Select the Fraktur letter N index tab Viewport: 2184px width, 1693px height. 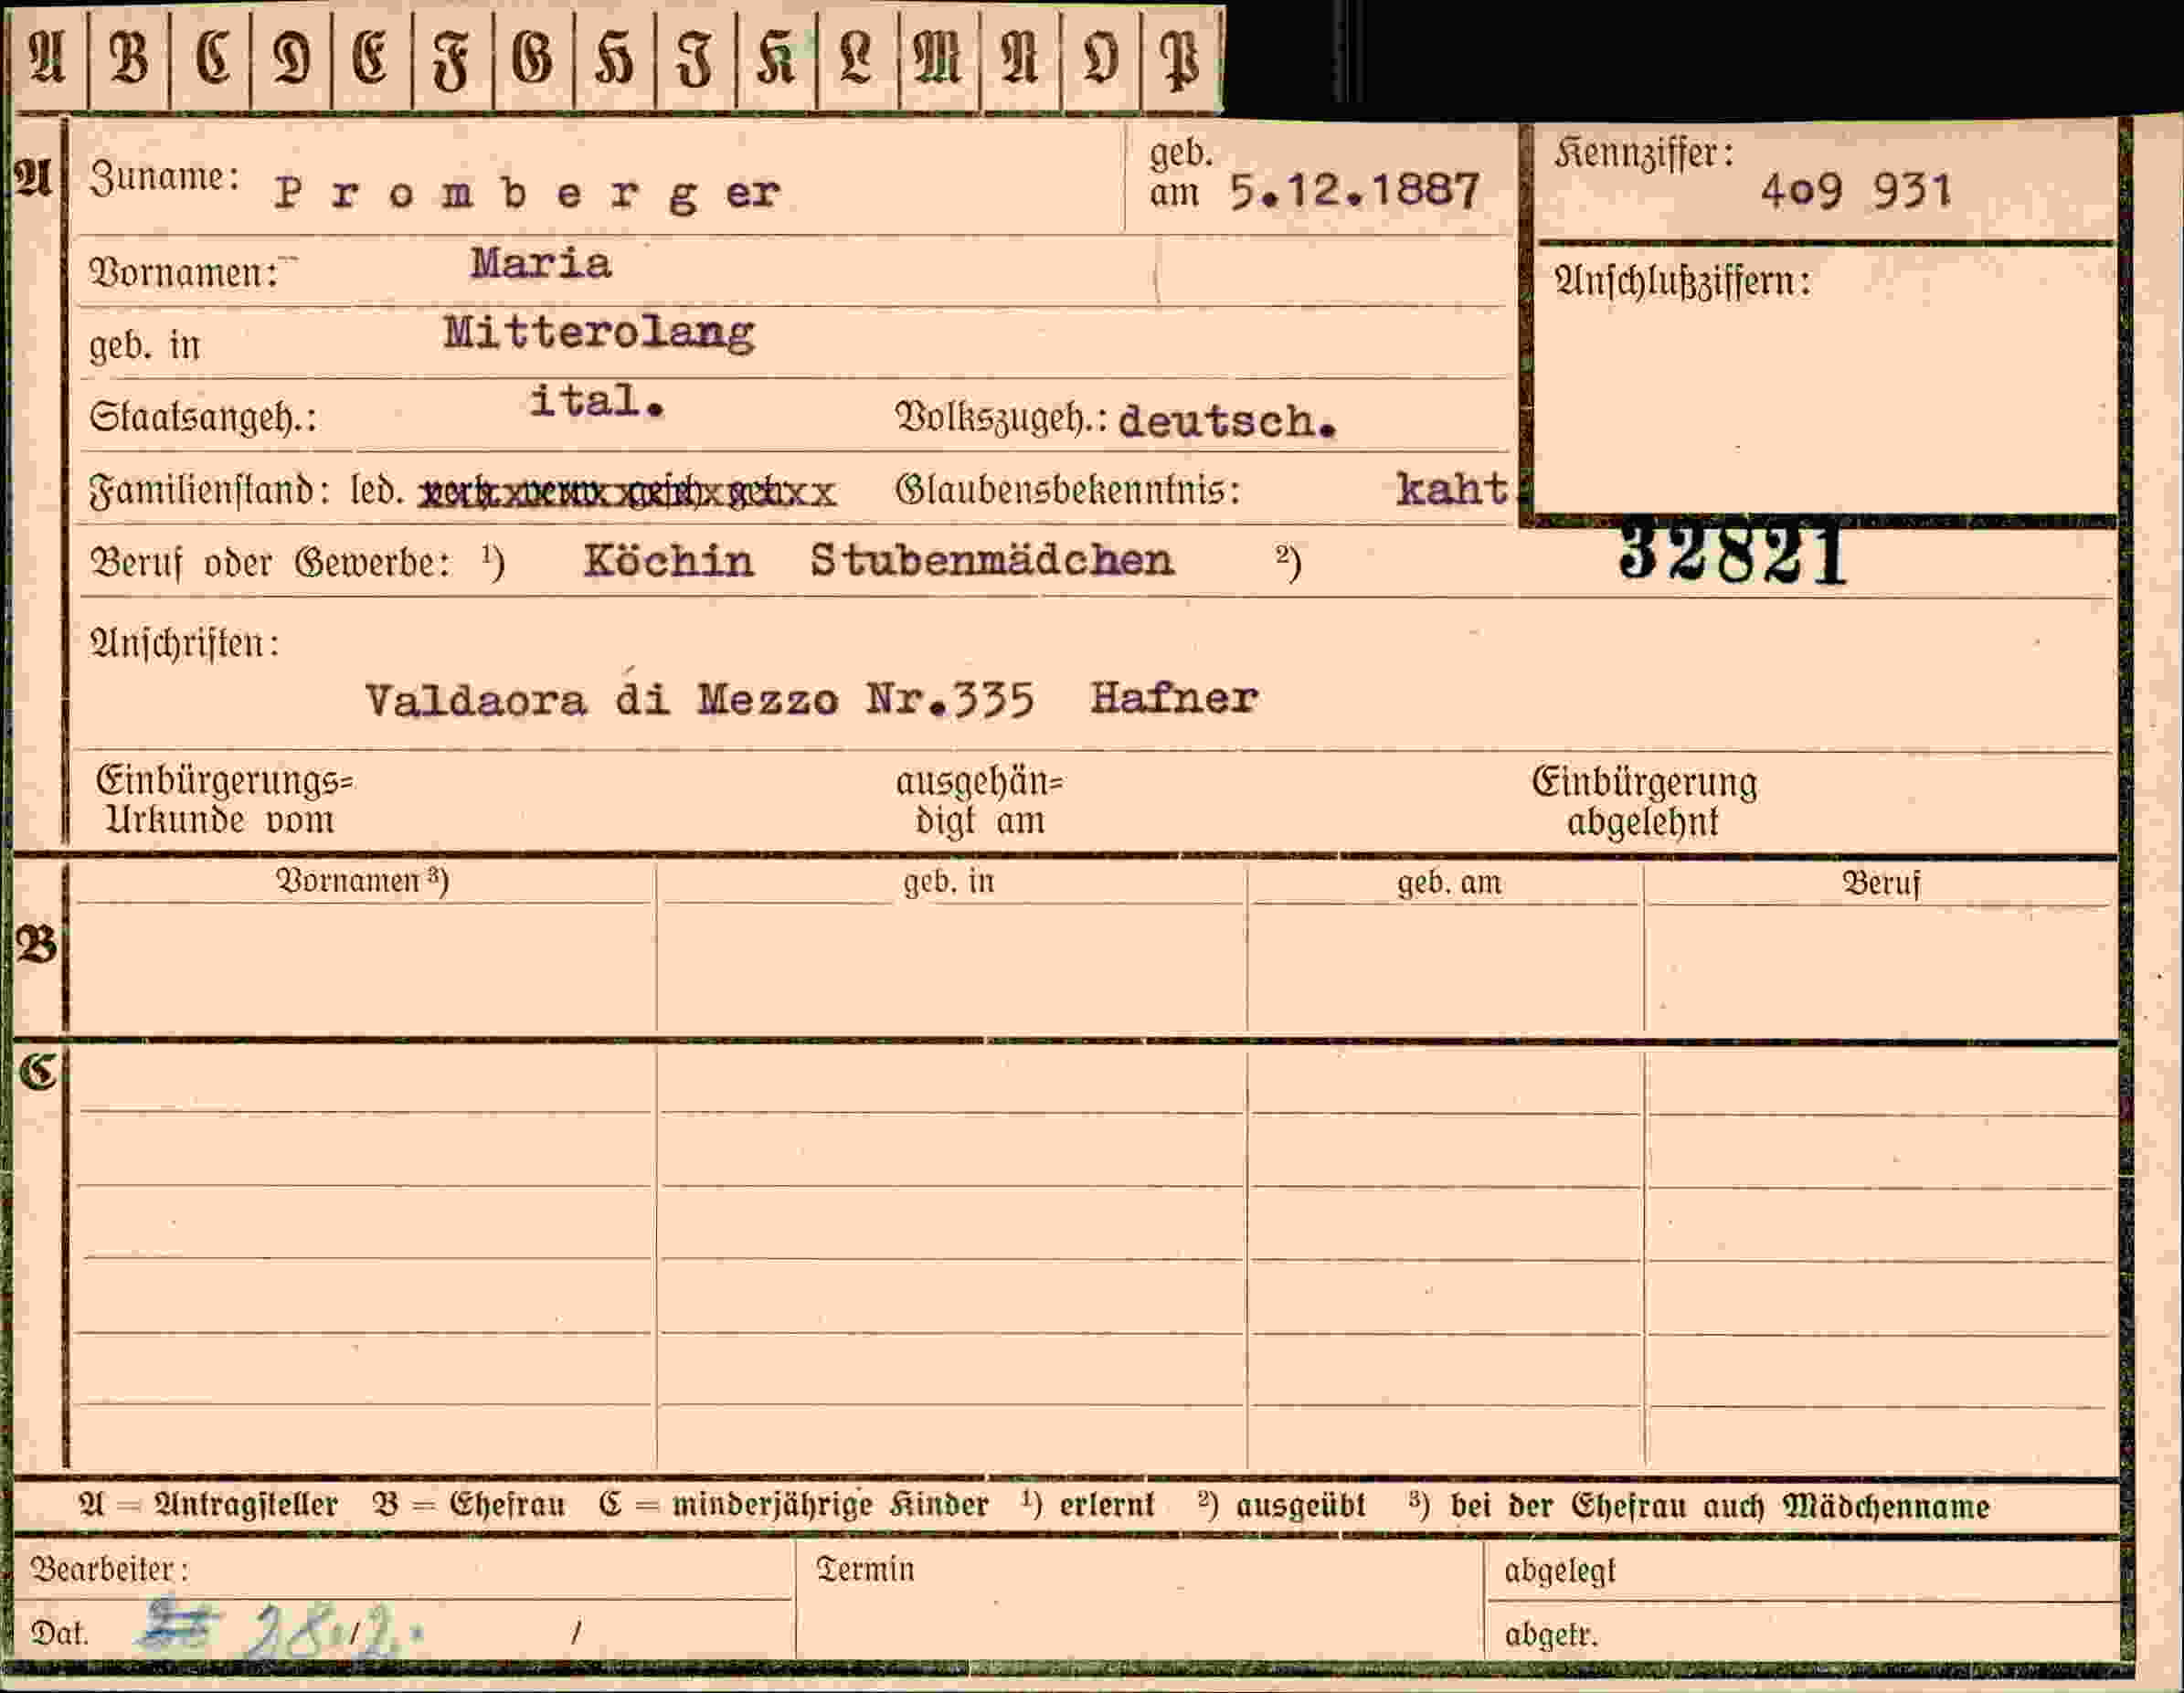point(1020,58)
